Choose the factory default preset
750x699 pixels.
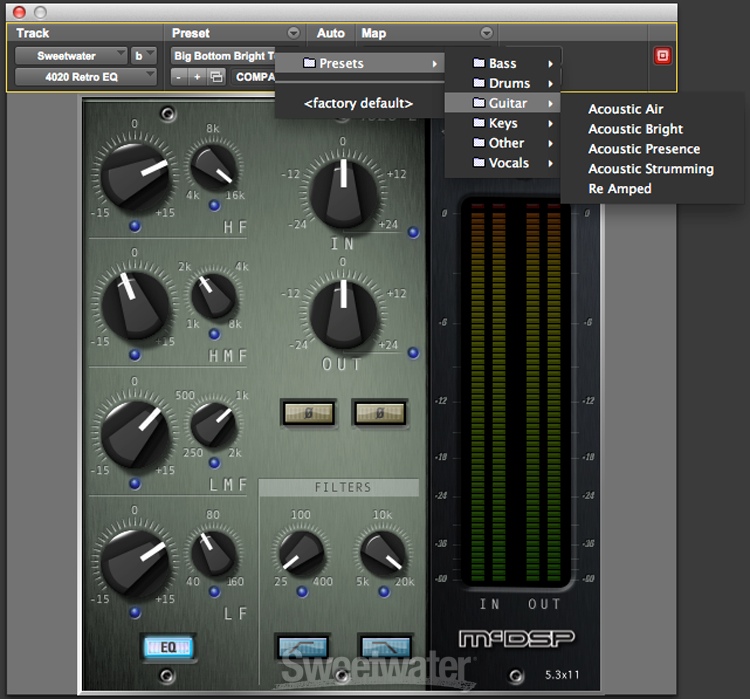[359, 103]
